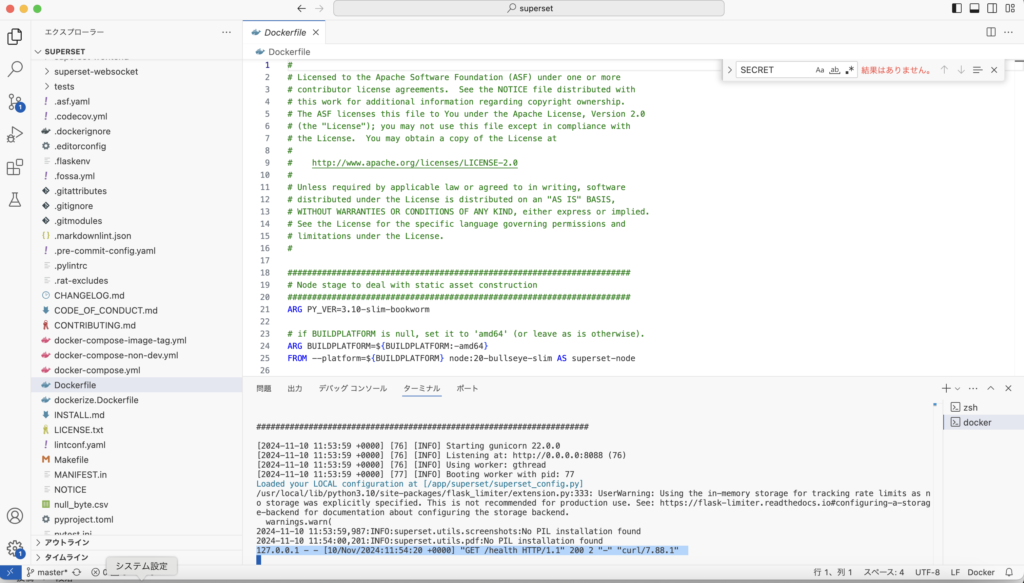Go back with the navigation arrow
Screen dimensions: 1024x583
coord(301,8)
